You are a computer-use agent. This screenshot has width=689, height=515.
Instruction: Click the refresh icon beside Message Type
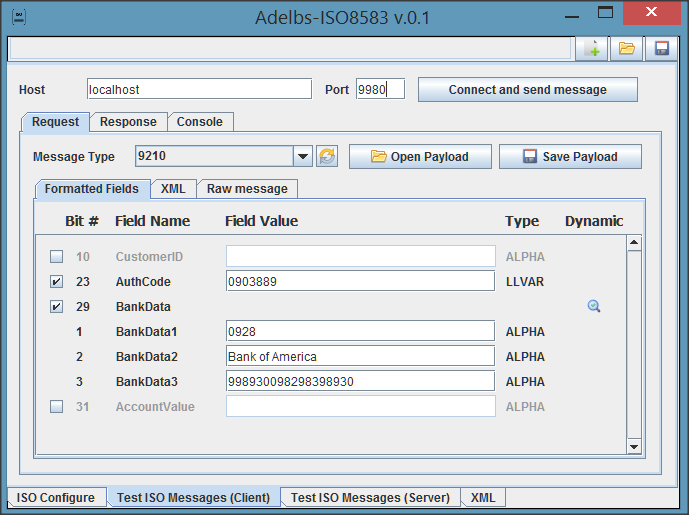[x=327, y=156]
